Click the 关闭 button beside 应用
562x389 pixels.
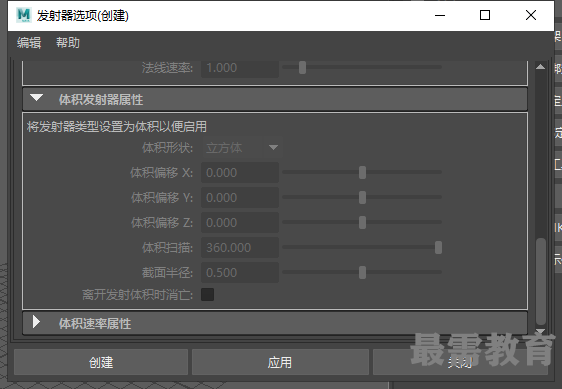click(460, 362)
